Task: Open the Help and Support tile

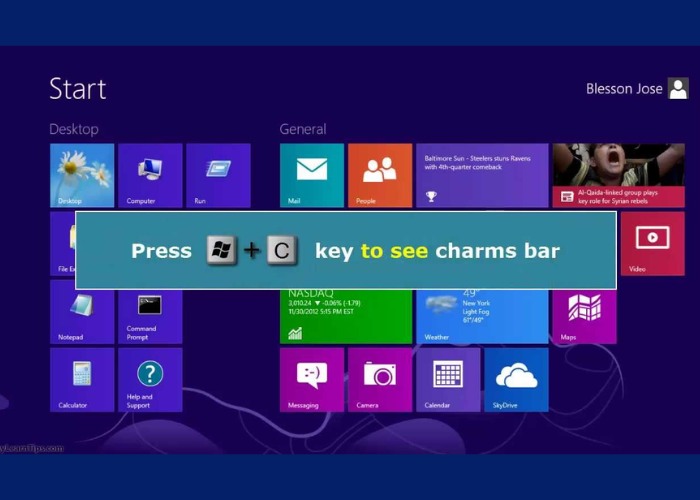Action: pyautogui.click(x=150, y=379)
